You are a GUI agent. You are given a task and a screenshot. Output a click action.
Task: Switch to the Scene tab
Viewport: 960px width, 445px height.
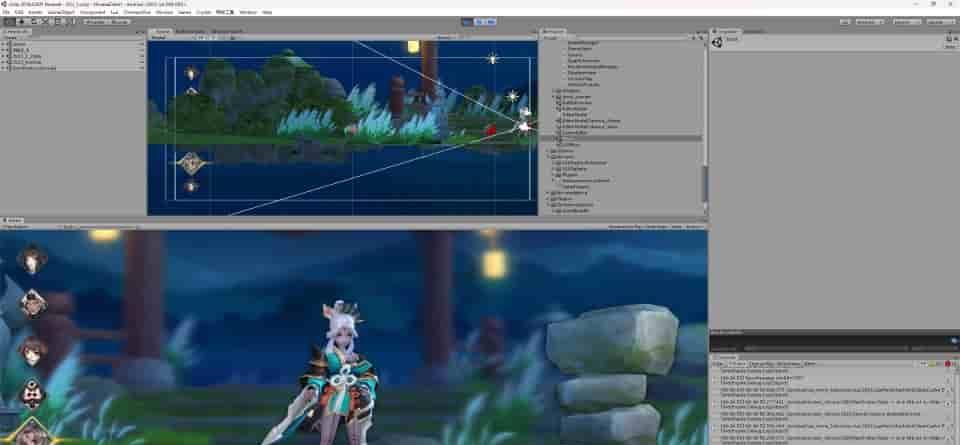click(160, 31)
